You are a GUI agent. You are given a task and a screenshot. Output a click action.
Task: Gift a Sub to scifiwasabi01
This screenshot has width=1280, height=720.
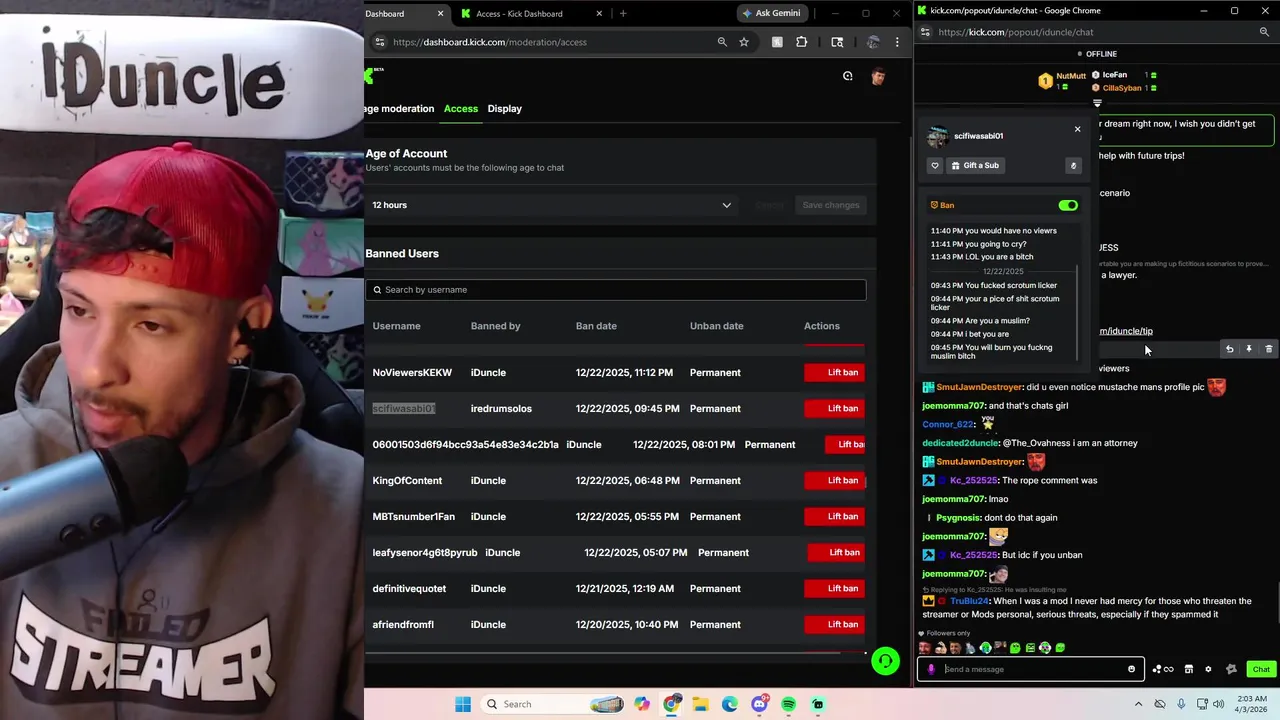tap(975, 165)
